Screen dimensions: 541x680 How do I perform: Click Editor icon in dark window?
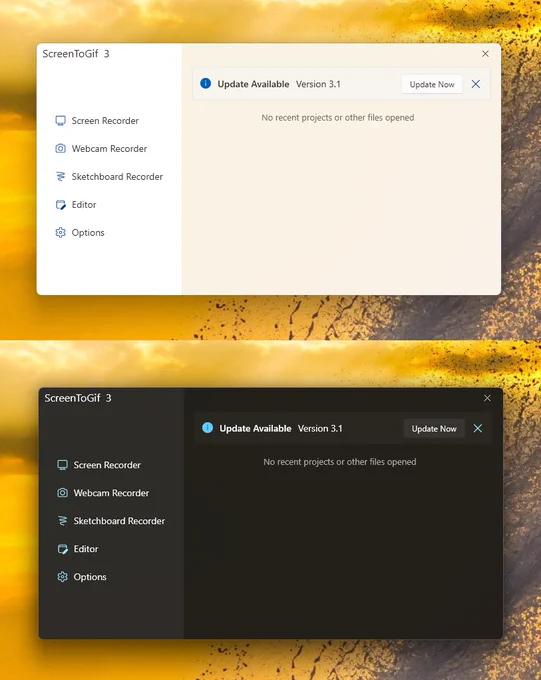pyautogui.click(x=62, y=549)
